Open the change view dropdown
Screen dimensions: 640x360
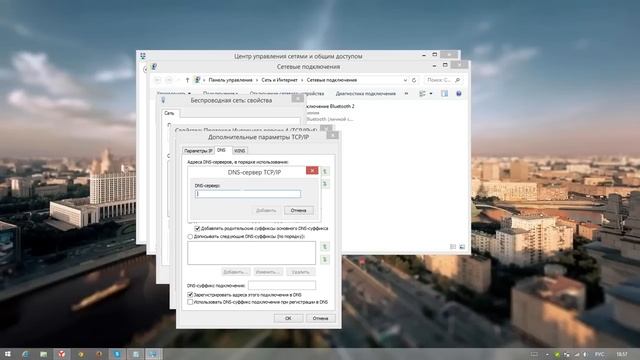(431, 93)
